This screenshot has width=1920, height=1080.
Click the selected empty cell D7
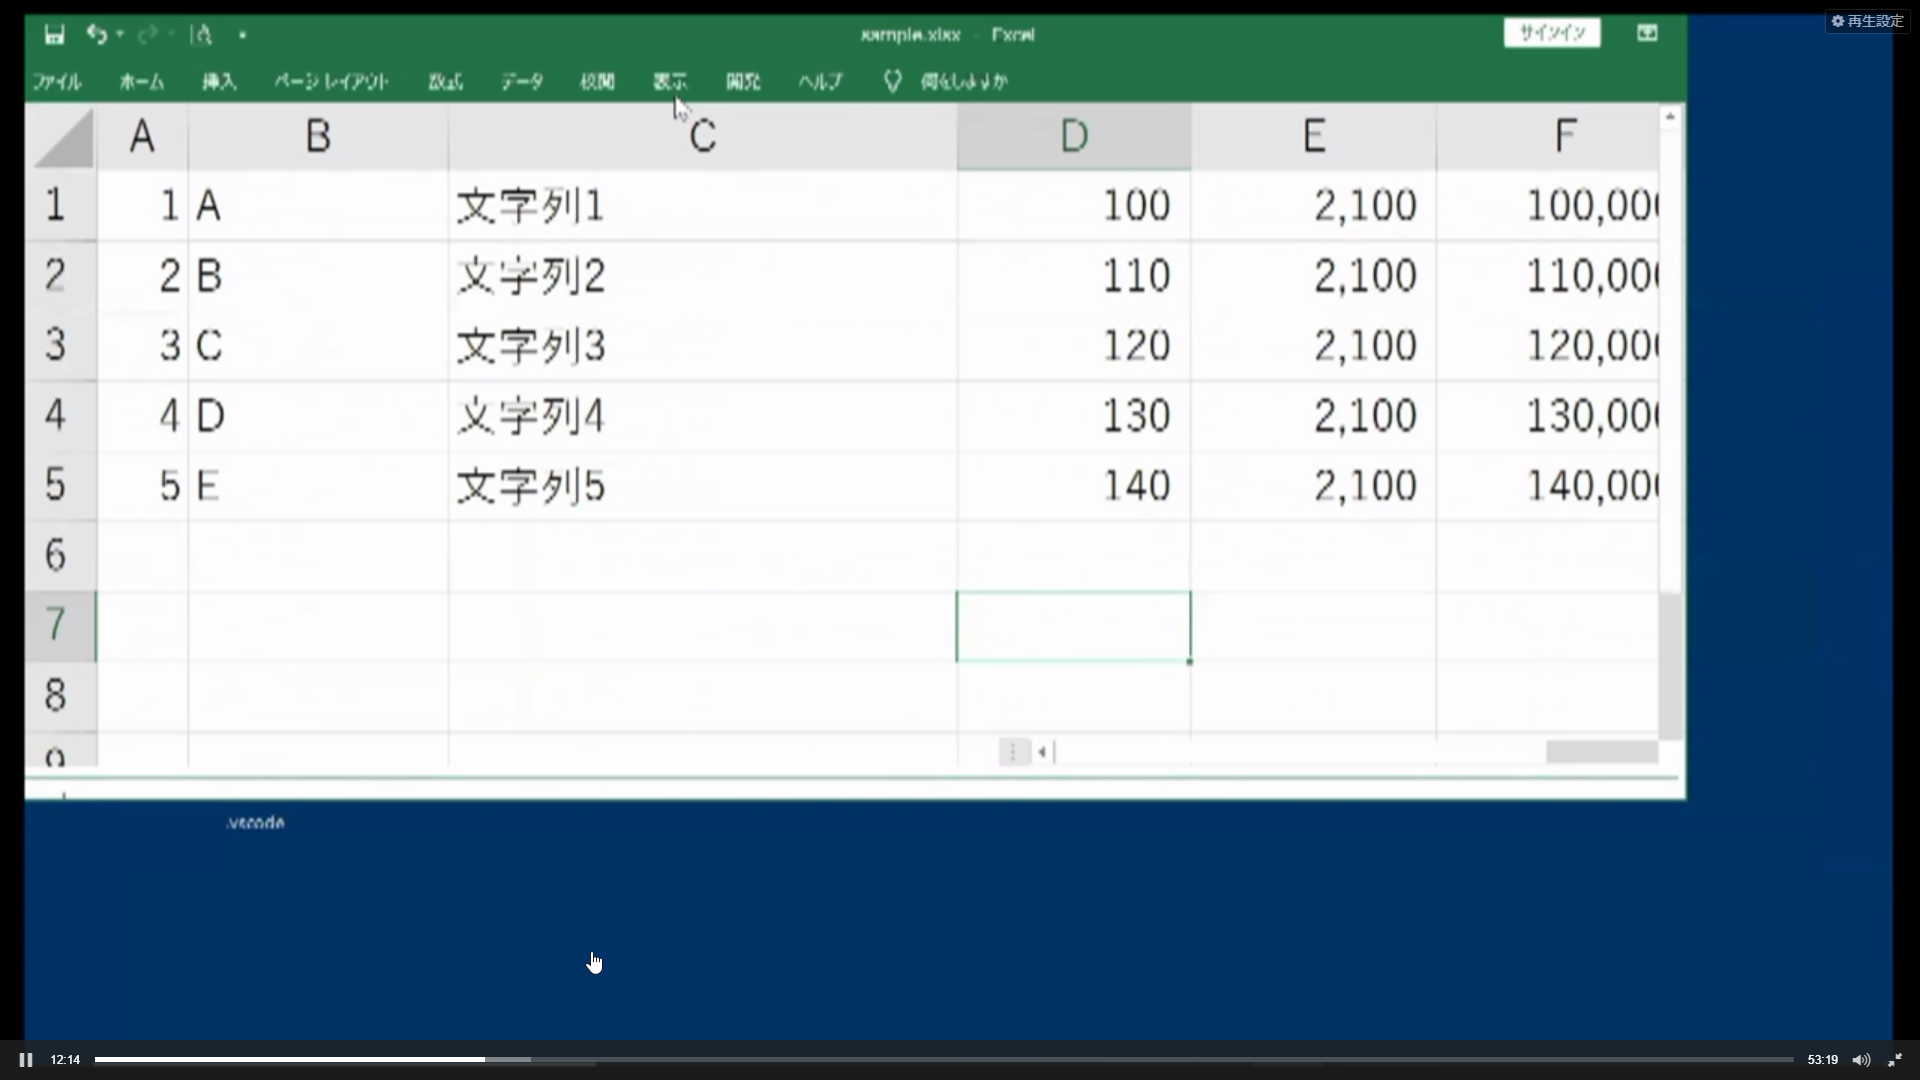tap(1073, 626)
